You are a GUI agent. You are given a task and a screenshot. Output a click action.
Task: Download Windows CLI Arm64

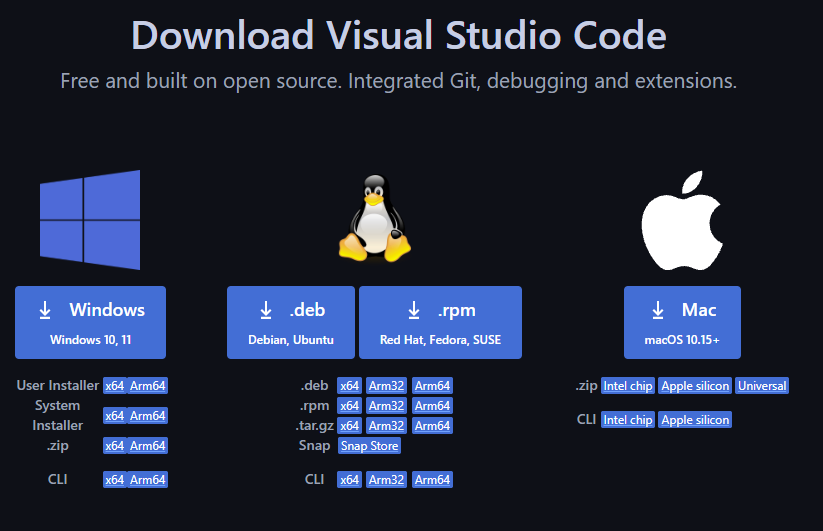(x=147, y=480)
